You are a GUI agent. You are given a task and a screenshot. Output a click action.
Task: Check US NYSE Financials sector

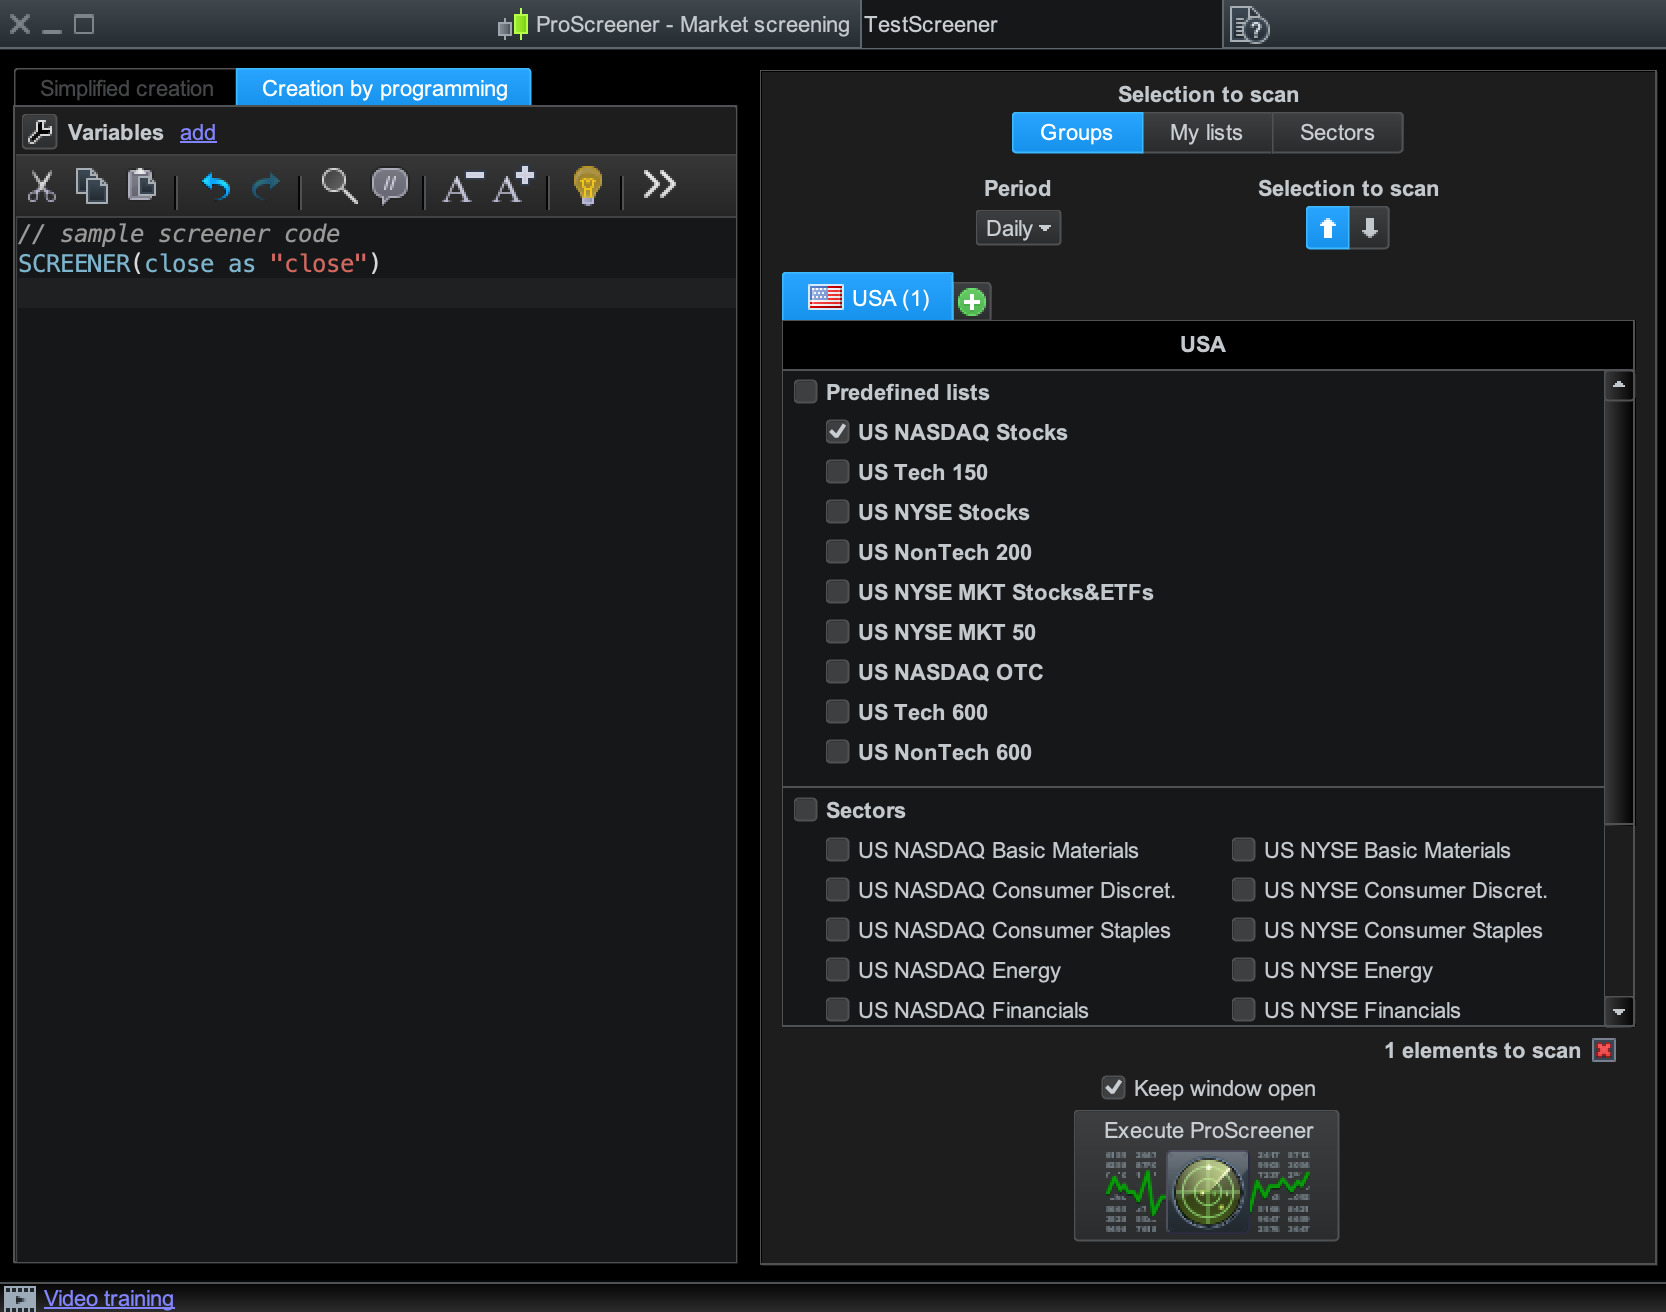(1243, 1009)
